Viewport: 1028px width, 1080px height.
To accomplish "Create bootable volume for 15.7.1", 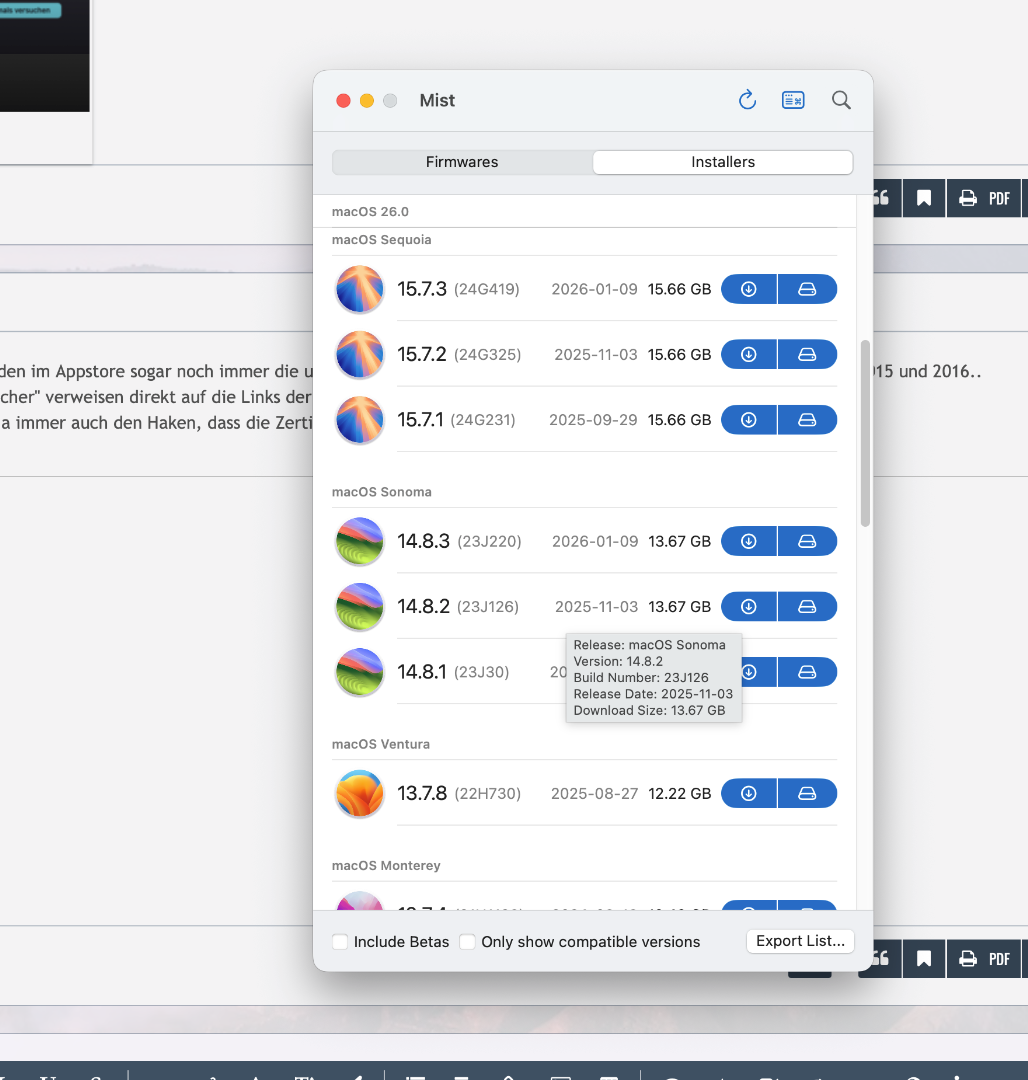I will tap(807, 420).
